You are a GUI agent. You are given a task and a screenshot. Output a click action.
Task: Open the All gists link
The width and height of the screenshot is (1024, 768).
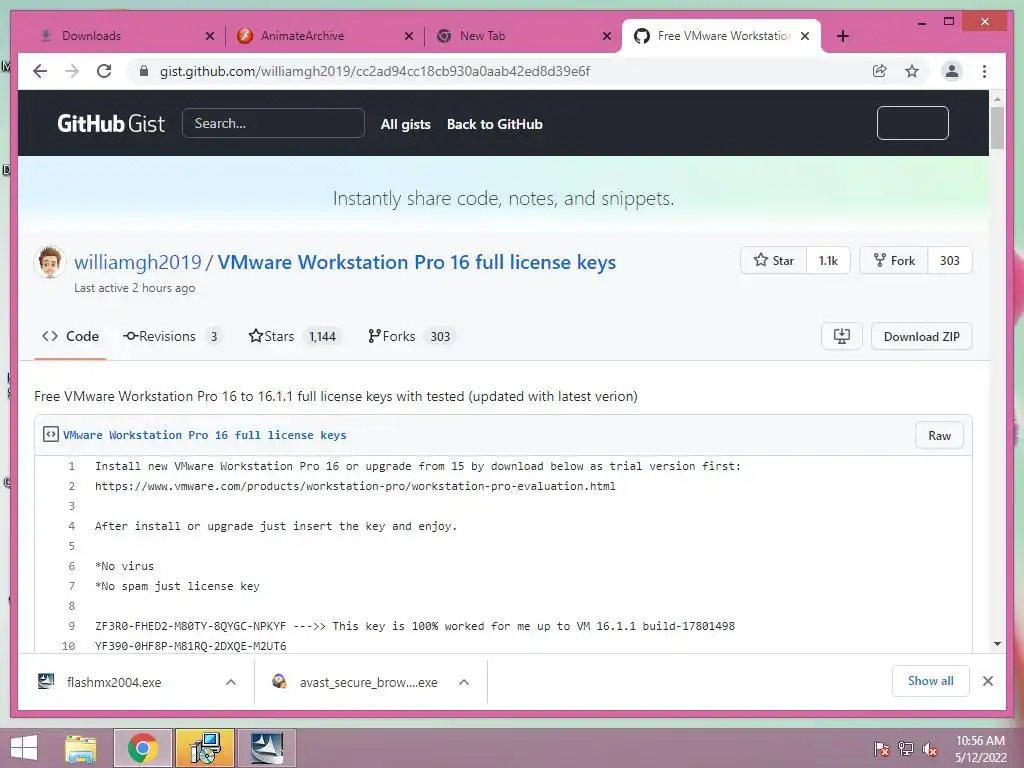(406, 124)
